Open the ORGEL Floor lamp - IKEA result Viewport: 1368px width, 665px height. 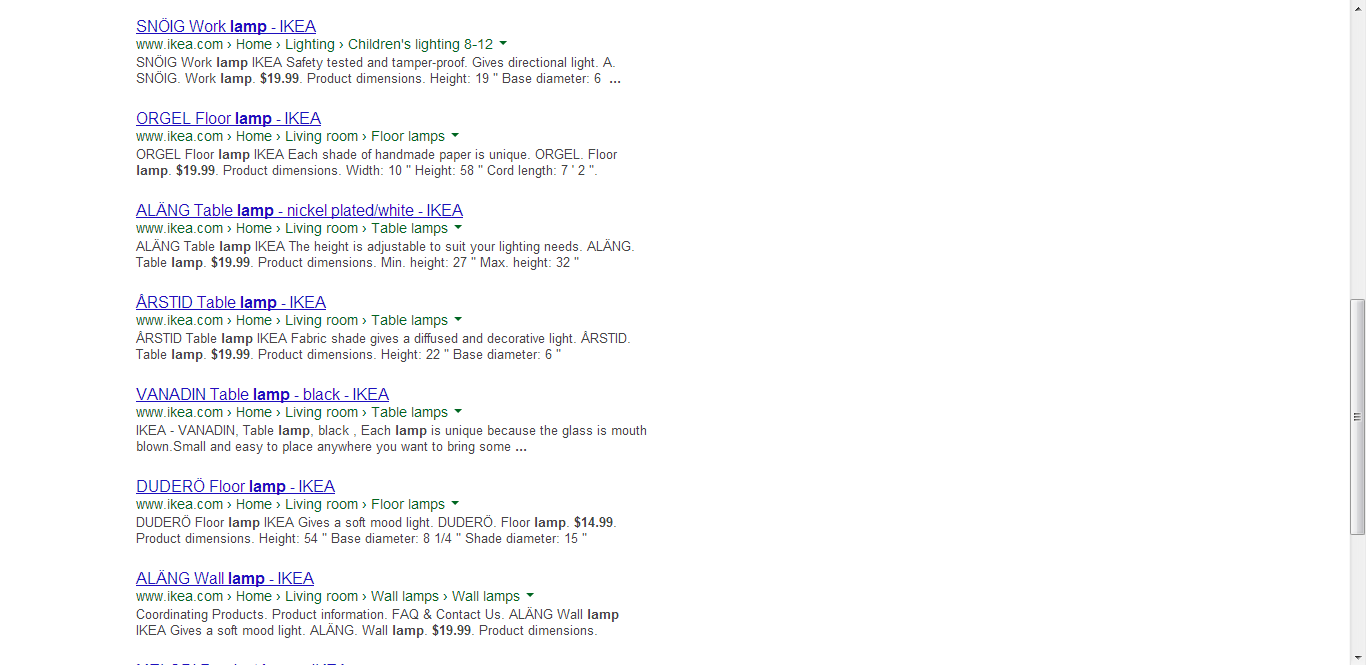click(x=228, y=118)
